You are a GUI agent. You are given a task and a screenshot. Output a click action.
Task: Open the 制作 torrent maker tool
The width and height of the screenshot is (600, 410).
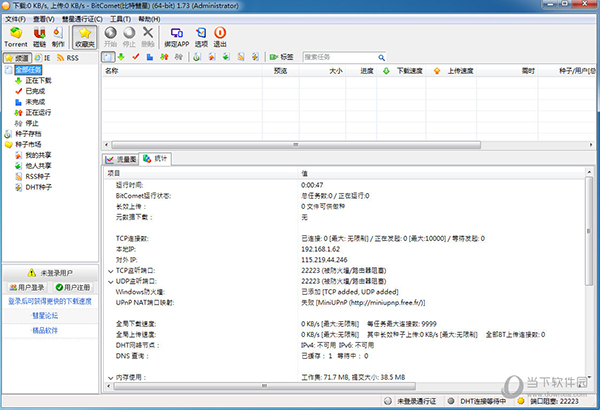click(x=58, y=37)
